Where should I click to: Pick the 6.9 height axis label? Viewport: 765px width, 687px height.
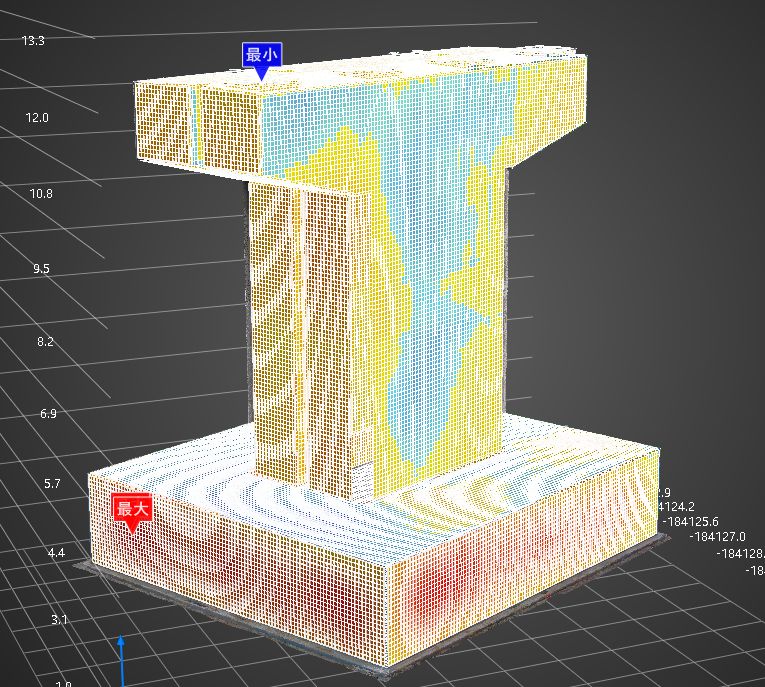[x=48, y=413]
